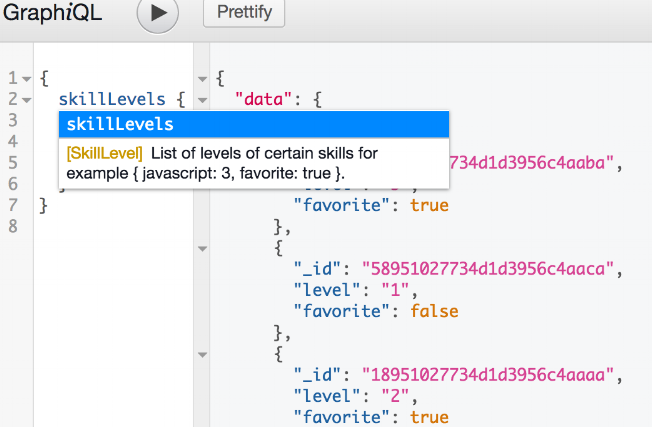This screenshot has width=652, height=427.
Task: Open the SkillLevel type link in hint
Action: 105,153
